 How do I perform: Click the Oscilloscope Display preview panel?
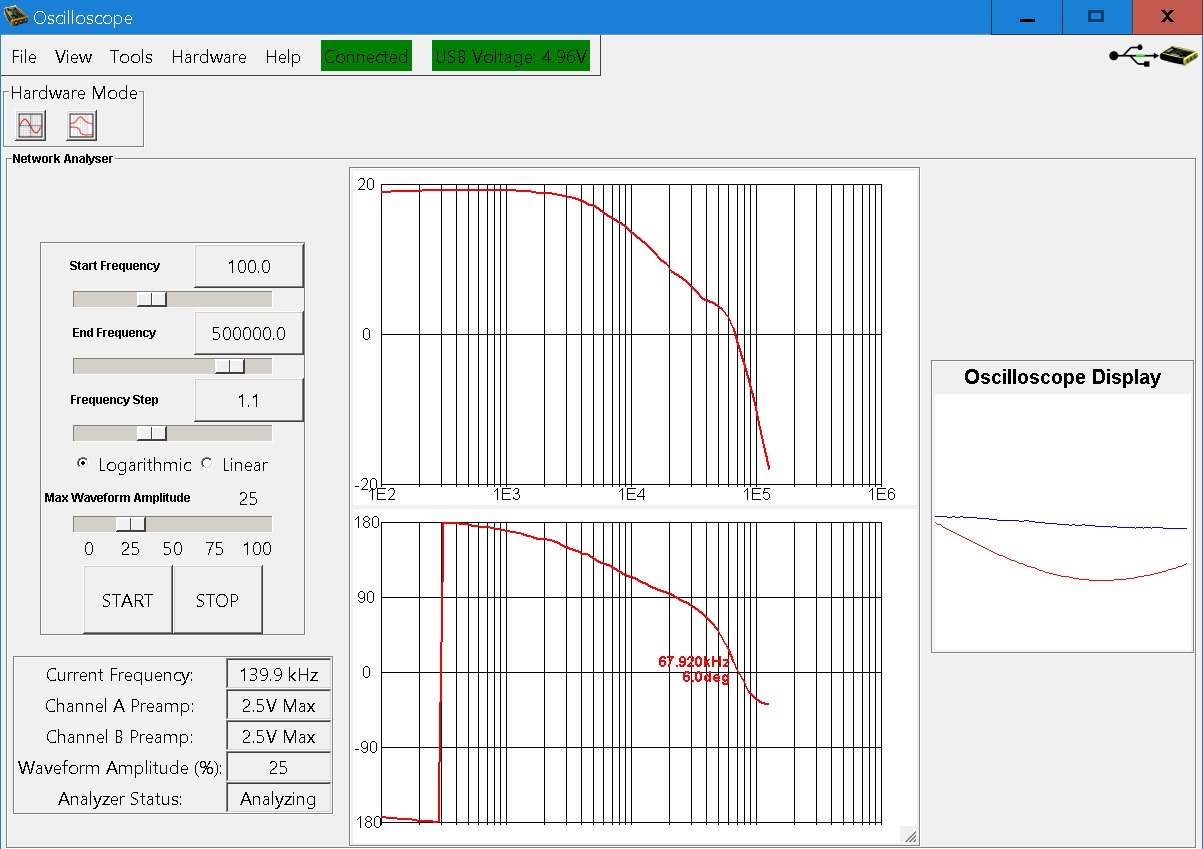coord(1062,520)
